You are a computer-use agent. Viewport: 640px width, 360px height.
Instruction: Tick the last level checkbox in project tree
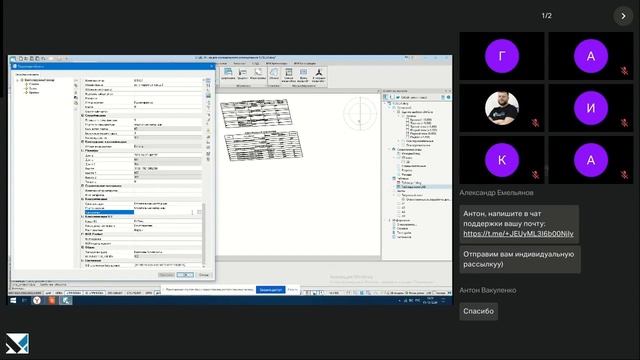pyautogui.click(x=407, y=137)
